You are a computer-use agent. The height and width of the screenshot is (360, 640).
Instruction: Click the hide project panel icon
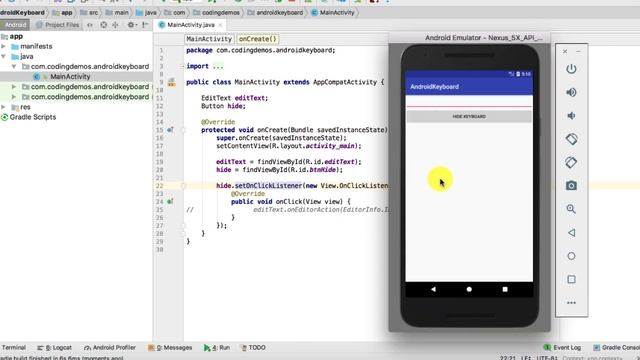[x=145, y=25]
